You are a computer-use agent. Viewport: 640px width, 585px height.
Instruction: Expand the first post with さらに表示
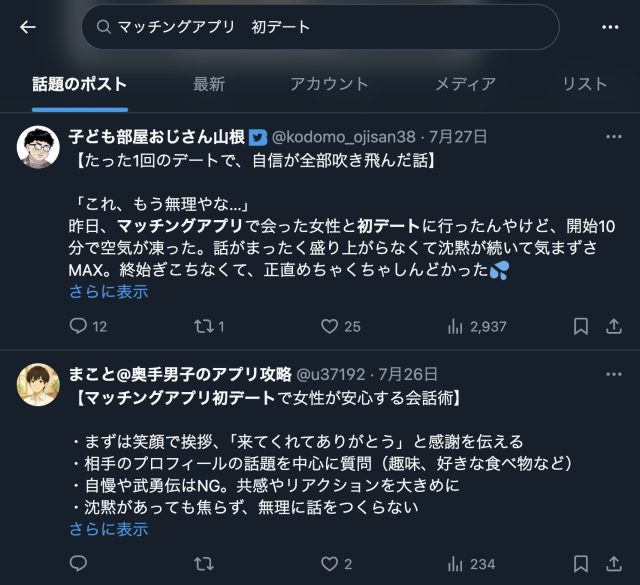[x=108, y=291]
